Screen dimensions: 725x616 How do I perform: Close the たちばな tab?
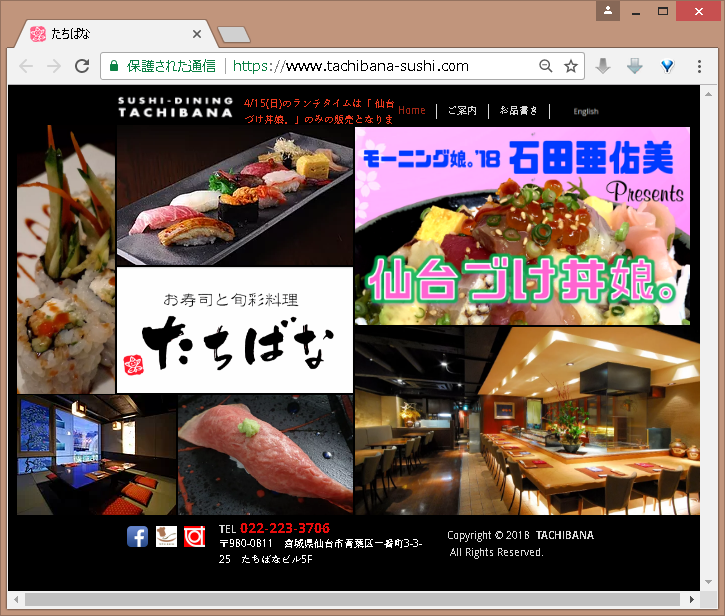pos(197,34)
